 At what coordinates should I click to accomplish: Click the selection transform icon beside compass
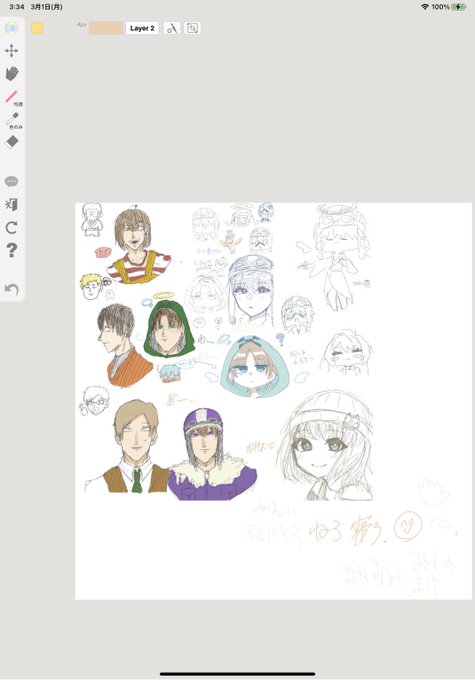[192, 28]
